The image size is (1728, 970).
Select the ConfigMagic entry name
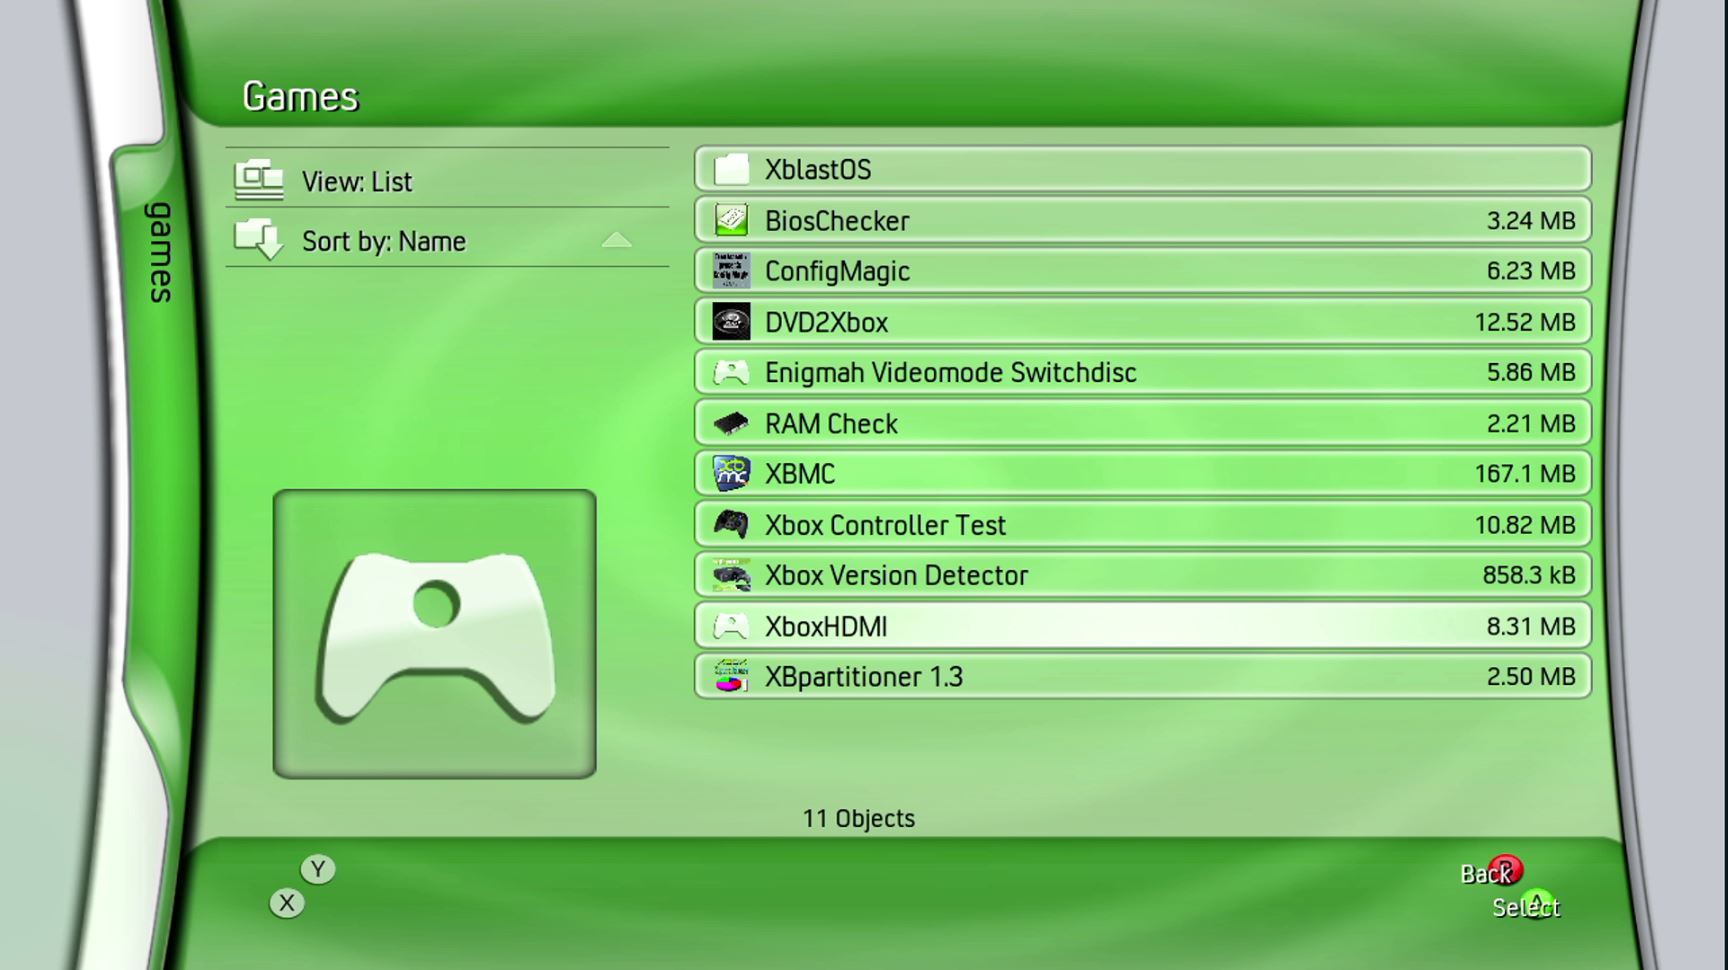[837, 272]
